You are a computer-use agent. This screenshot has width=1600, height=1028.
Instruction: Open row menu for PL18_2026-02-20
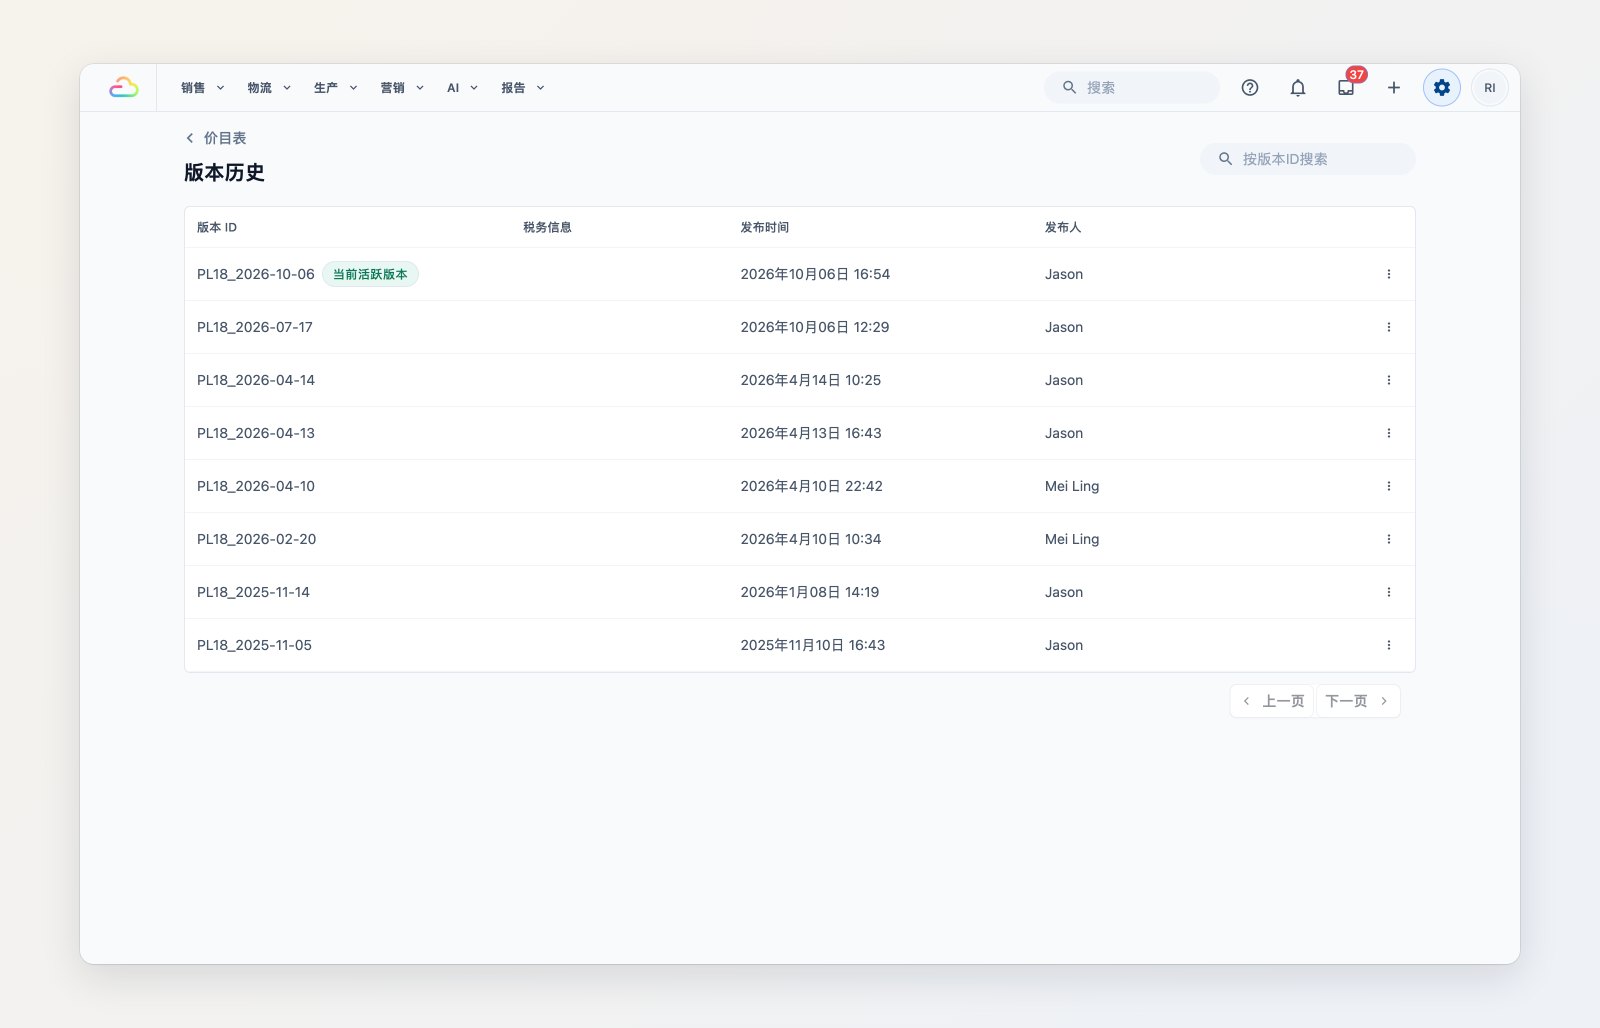pyautogui.click(x=1389, y=539)
